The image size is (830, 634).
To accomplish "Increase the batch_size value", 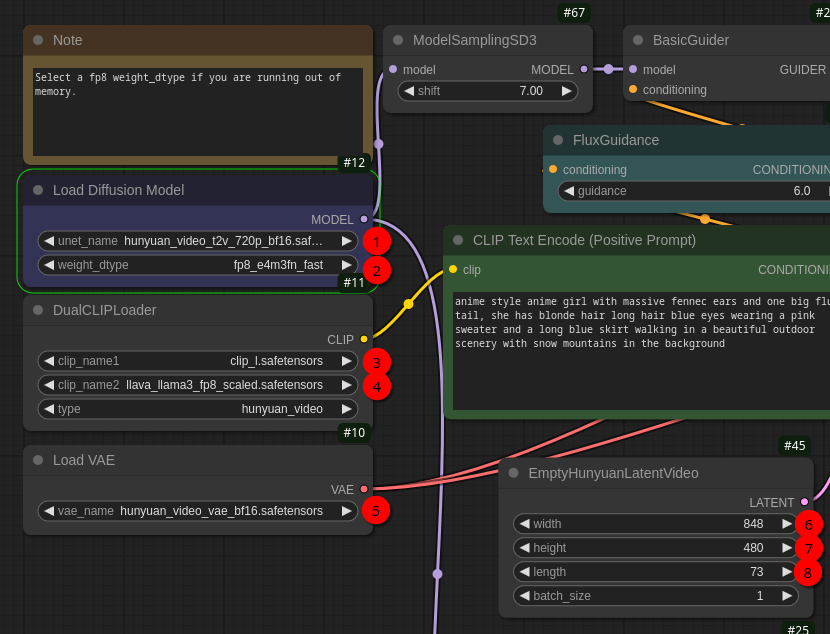I will pyautogui.click(x=787, y=596).
